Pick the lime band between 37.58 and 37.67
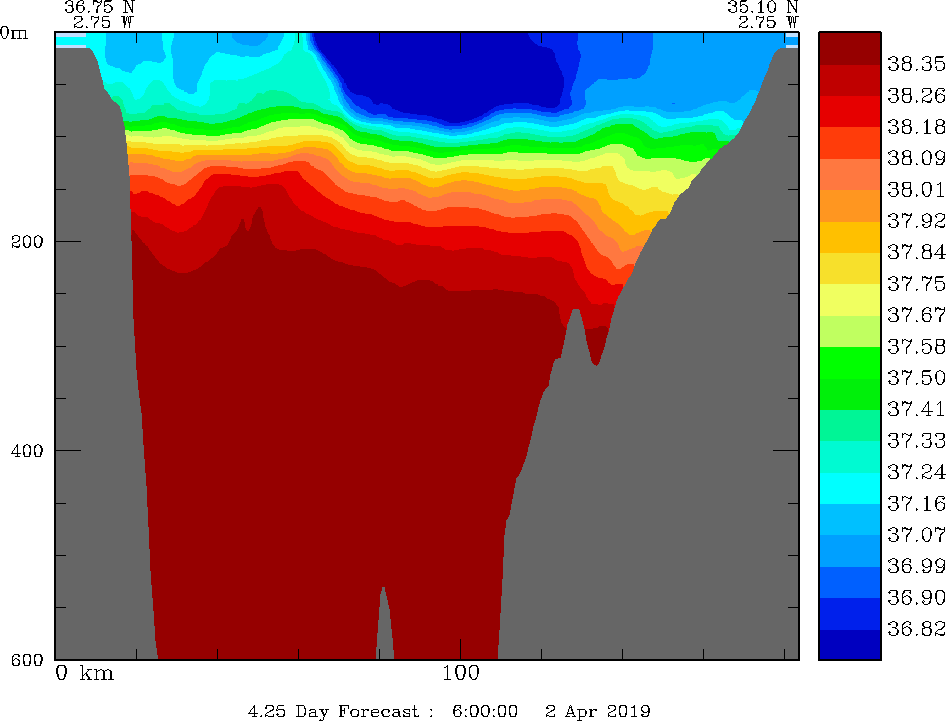 (849, 331)
